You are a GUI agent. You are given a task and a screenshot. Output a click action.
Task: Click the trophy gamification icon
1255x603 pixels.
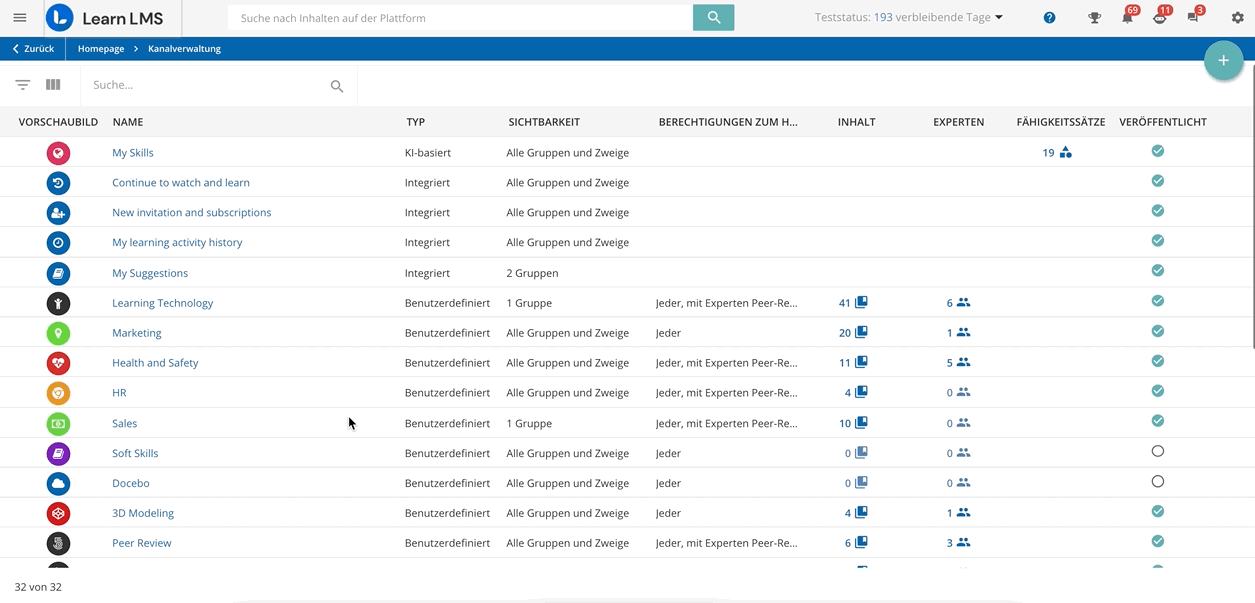(x=1094, y=18)
